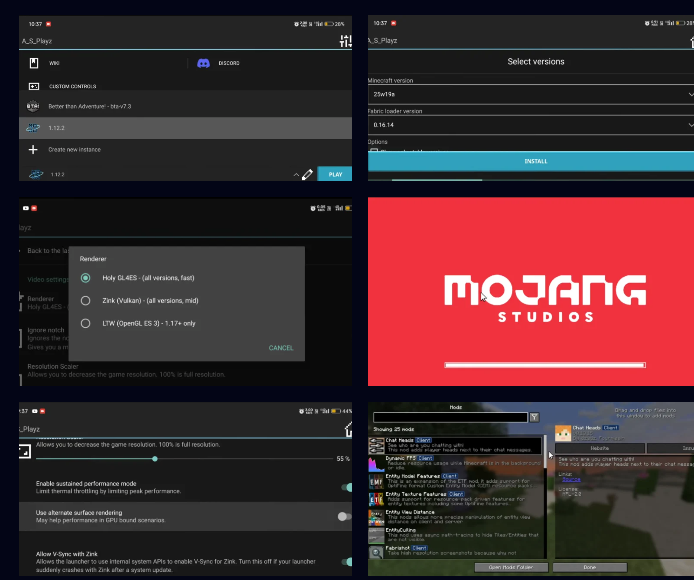Image resolution: width=694 pixels, height=580 pixels.
Task: Click CANCEL in Renderer dialog
Action: [281, 348]
